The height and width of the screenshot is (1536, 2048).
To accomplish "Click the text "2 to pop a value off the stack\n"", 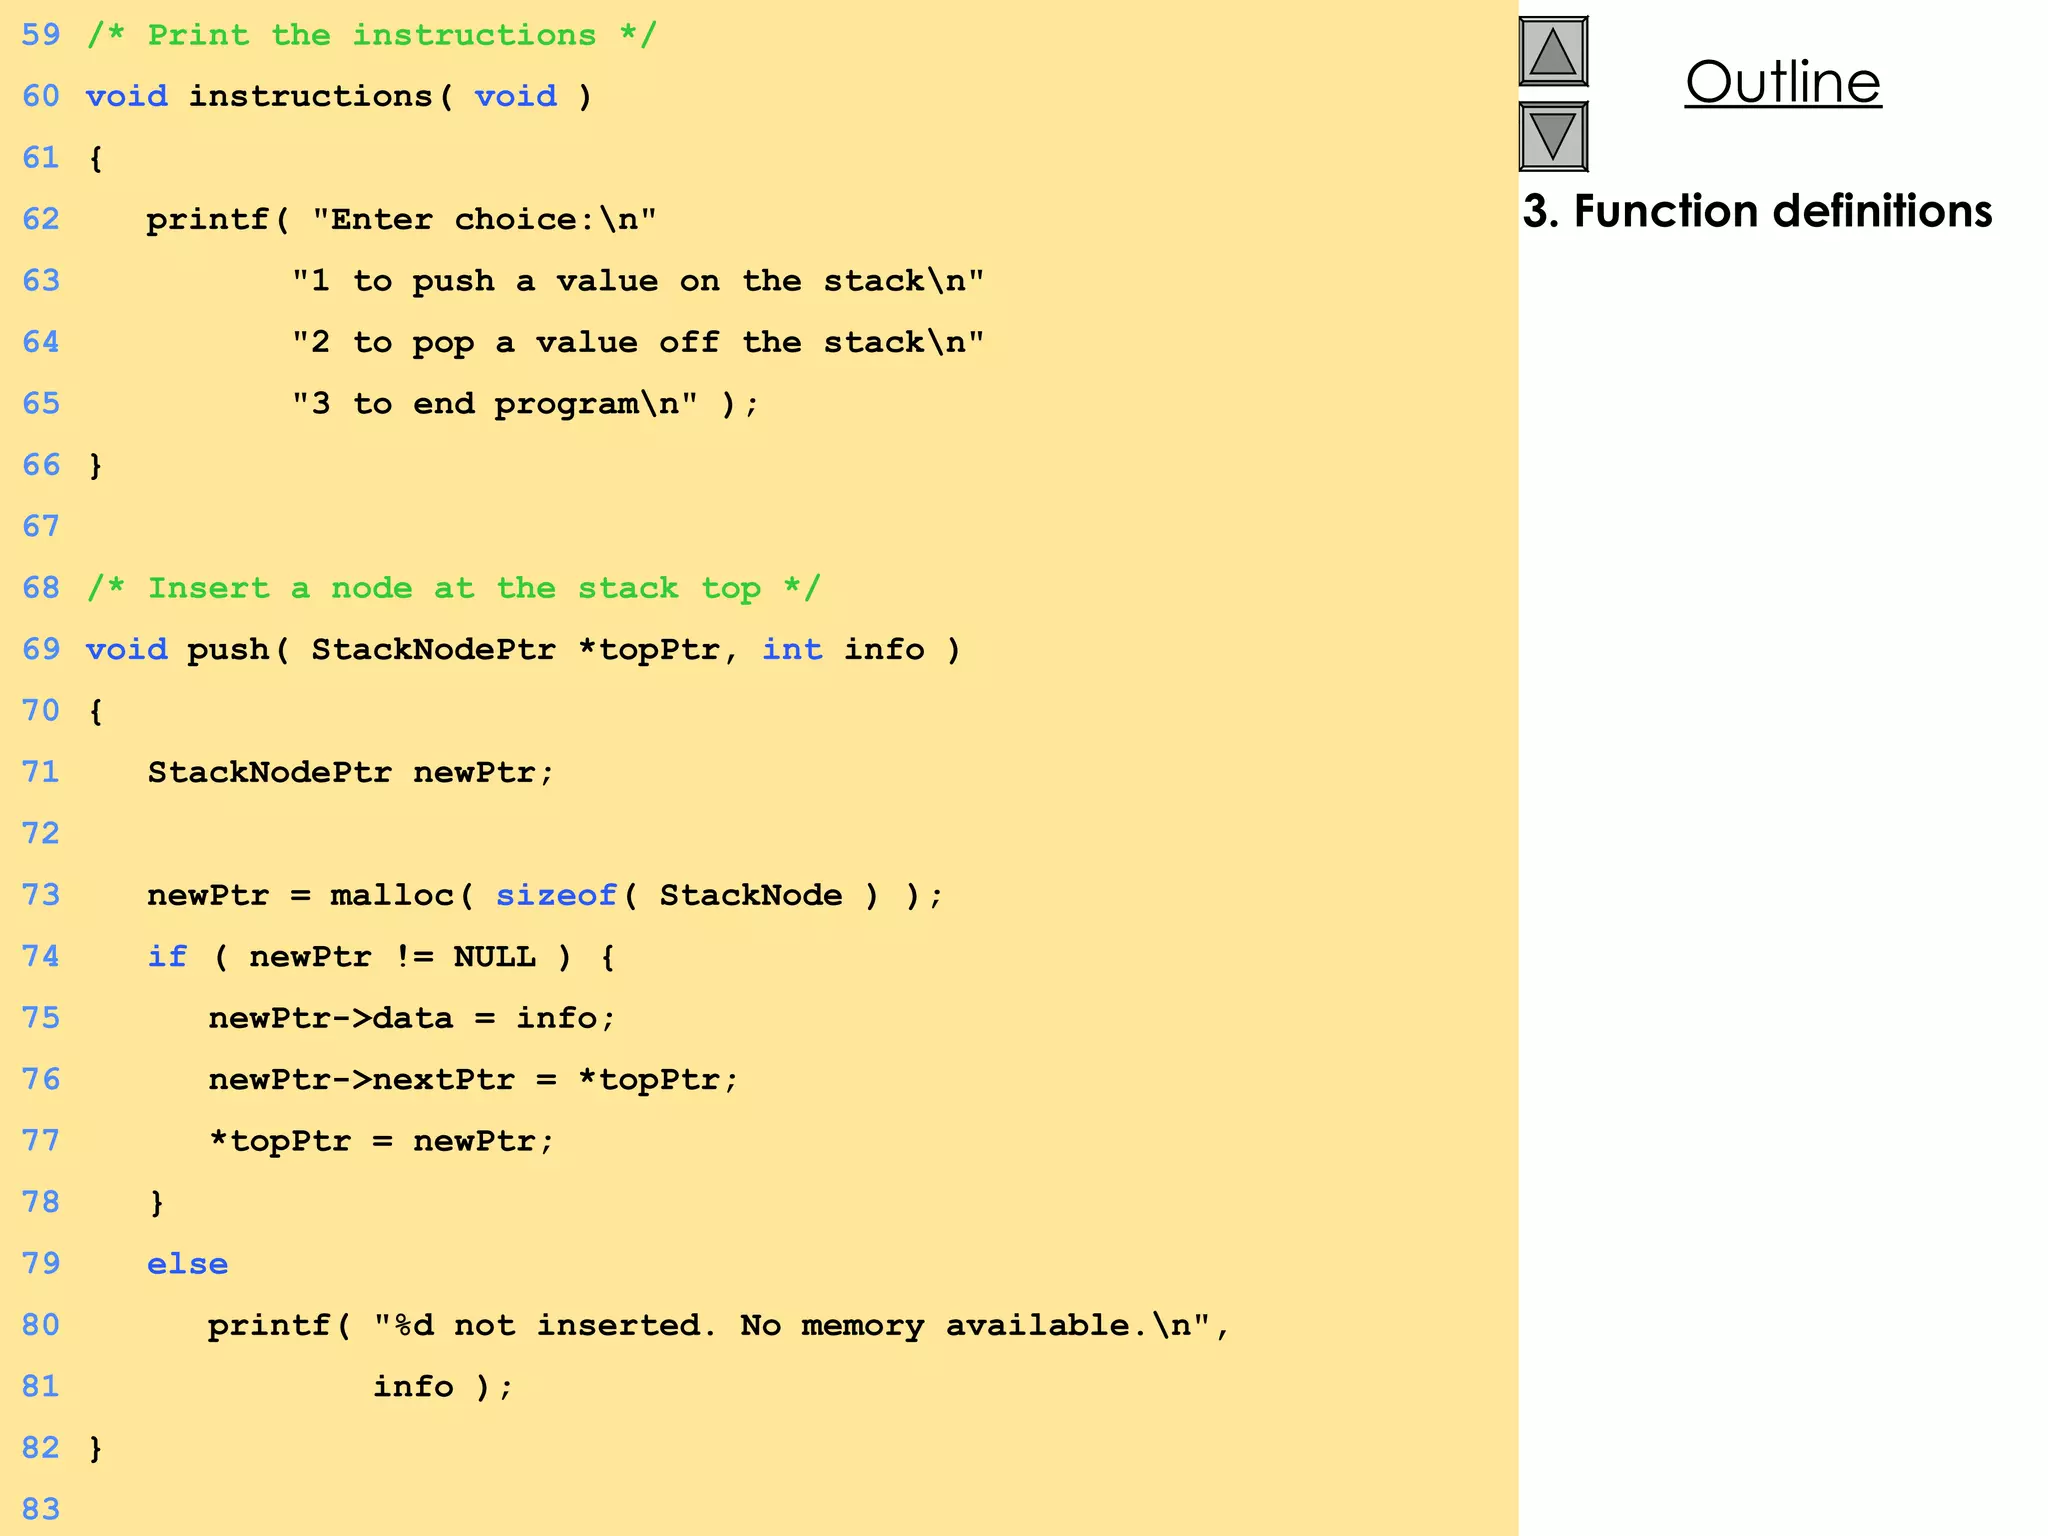I will (638, 343).
